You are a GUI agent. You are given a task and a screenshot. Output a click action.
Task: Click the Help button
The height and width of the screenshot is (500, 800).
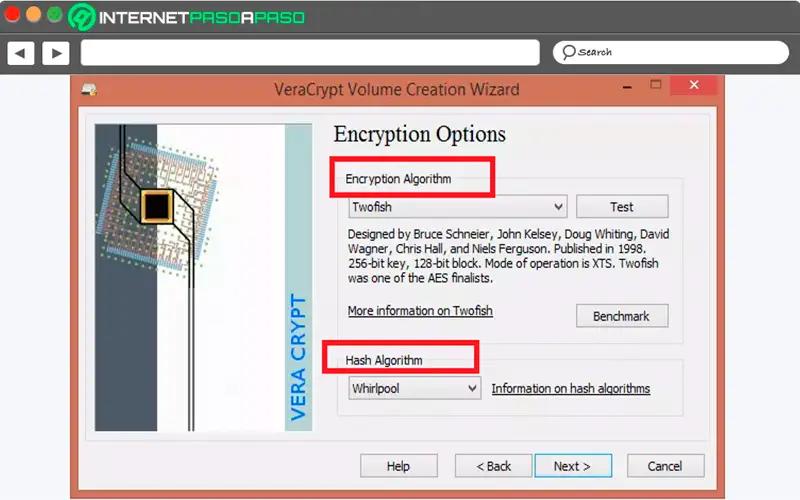(398, 466)
